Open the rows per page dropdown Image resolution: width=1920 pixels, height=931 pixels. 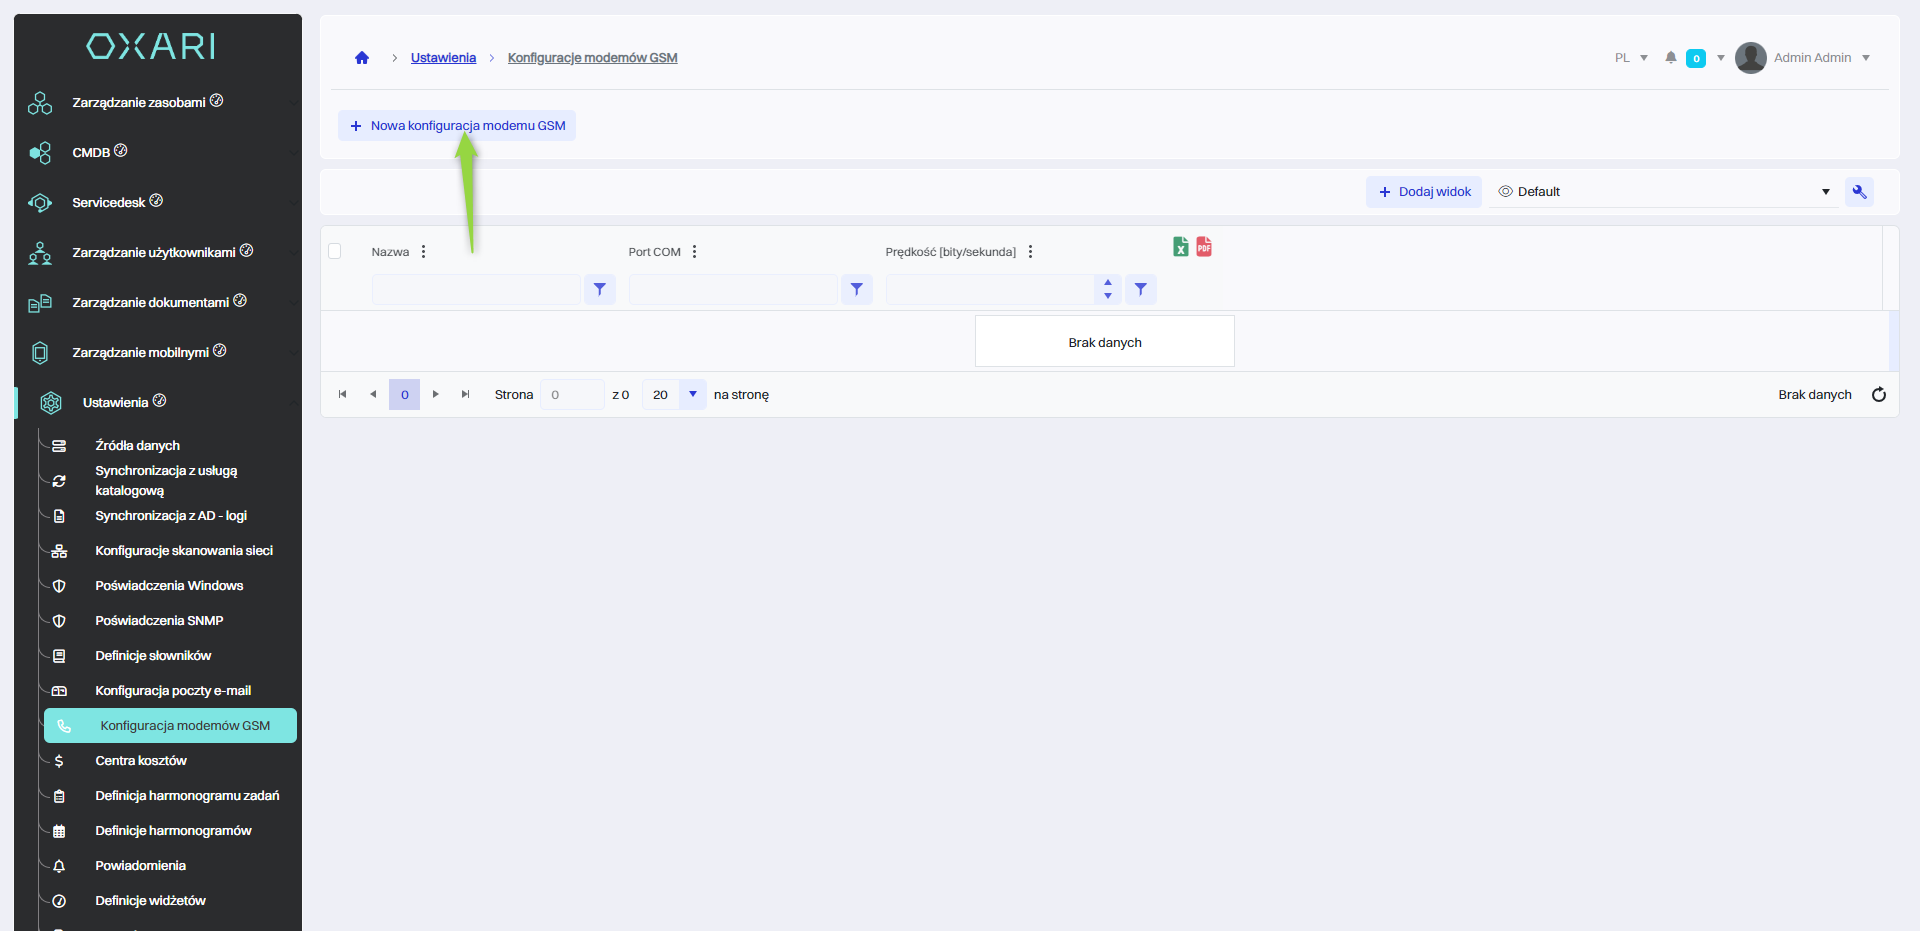pos(692,395)
